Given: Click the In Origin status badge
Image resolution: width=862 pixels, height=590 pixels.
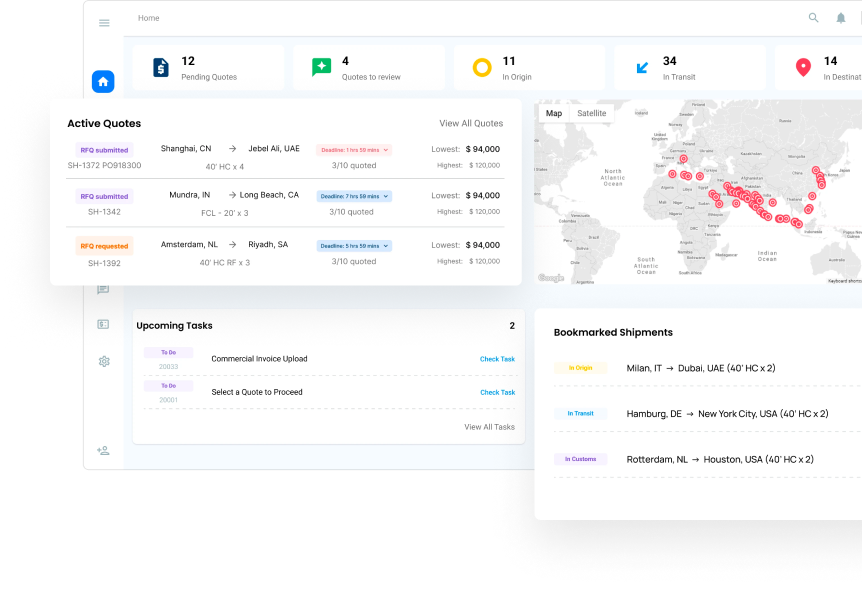Looking at the screenshot, I should pos(581,368).
